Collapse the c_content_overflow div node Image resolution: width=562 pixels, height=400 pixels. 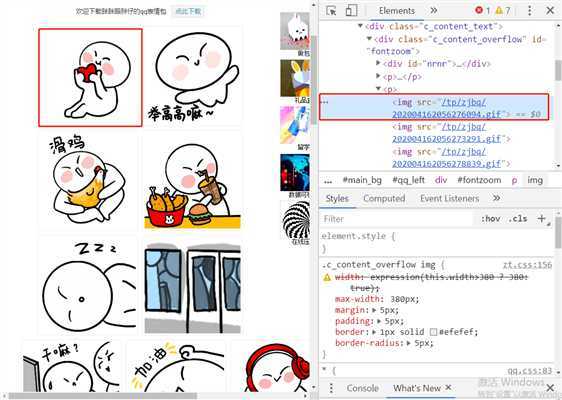point(369,38)
